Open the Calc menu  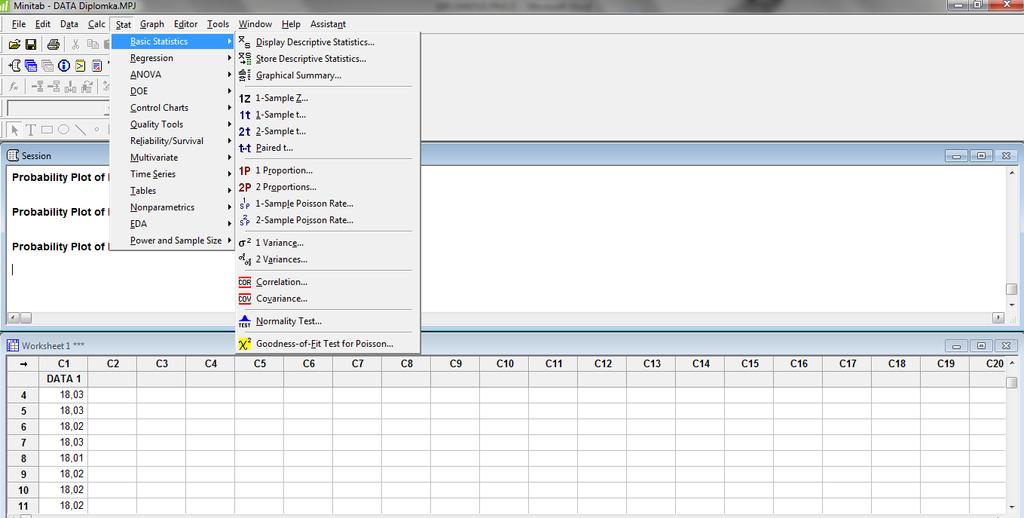click(x=97, y=24)
